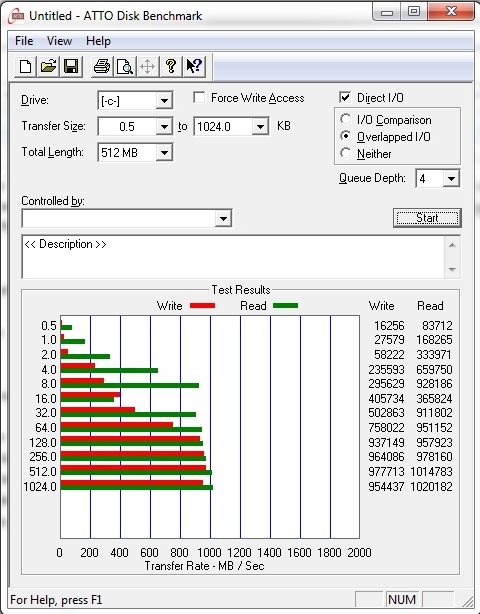Screen dimensions: 480x614
Task: Click the Description scrollbar up arrow
Action: coord(452,246)
